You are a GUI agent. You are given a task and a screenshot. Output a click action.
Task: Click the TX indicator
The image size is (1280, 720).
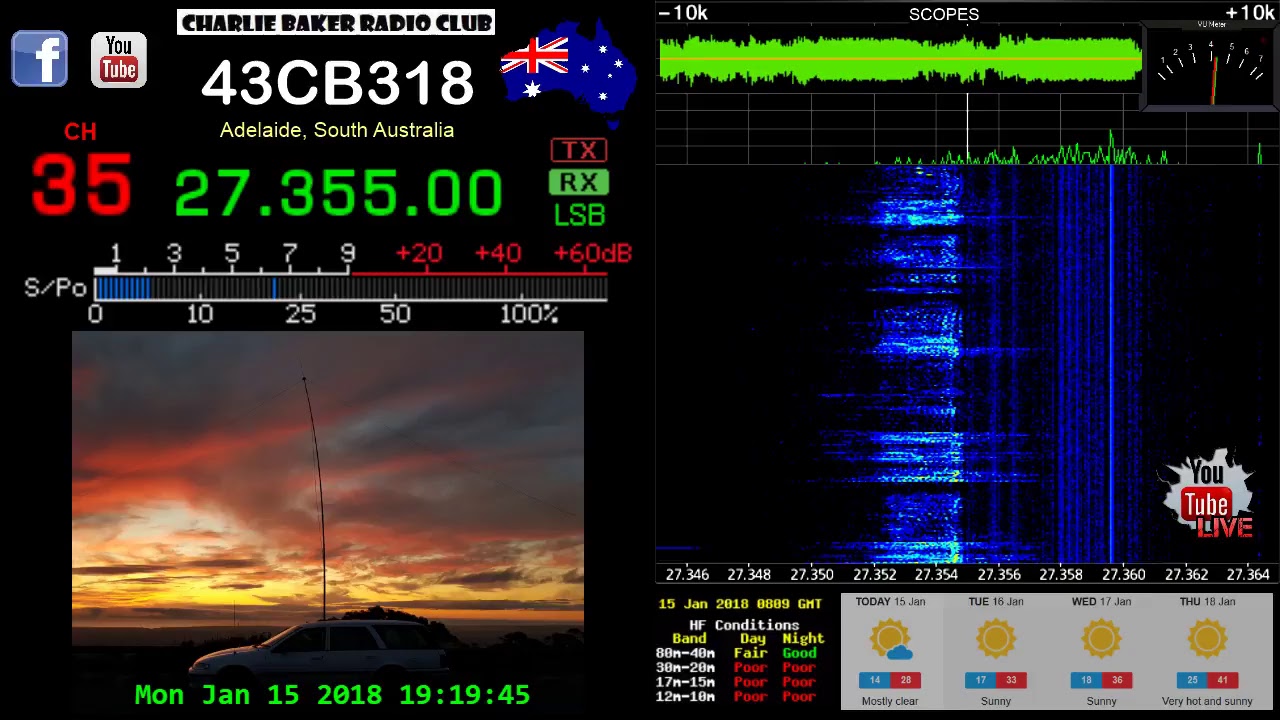click(579, 150)
